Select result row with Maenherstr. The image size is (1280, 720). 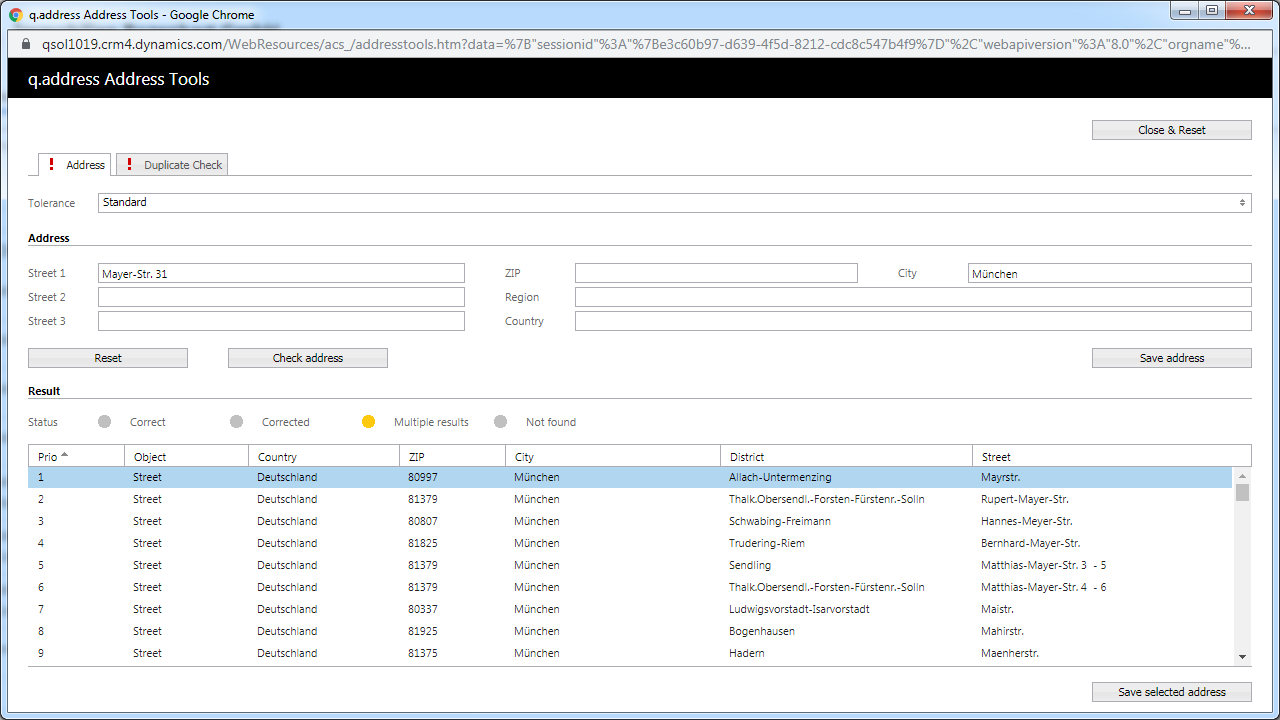pos(630,653)
